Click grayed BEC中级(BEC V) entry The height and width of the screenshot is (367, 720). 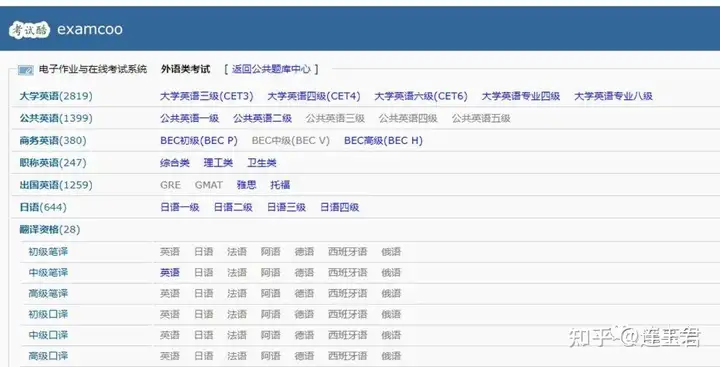click(291, 141)
